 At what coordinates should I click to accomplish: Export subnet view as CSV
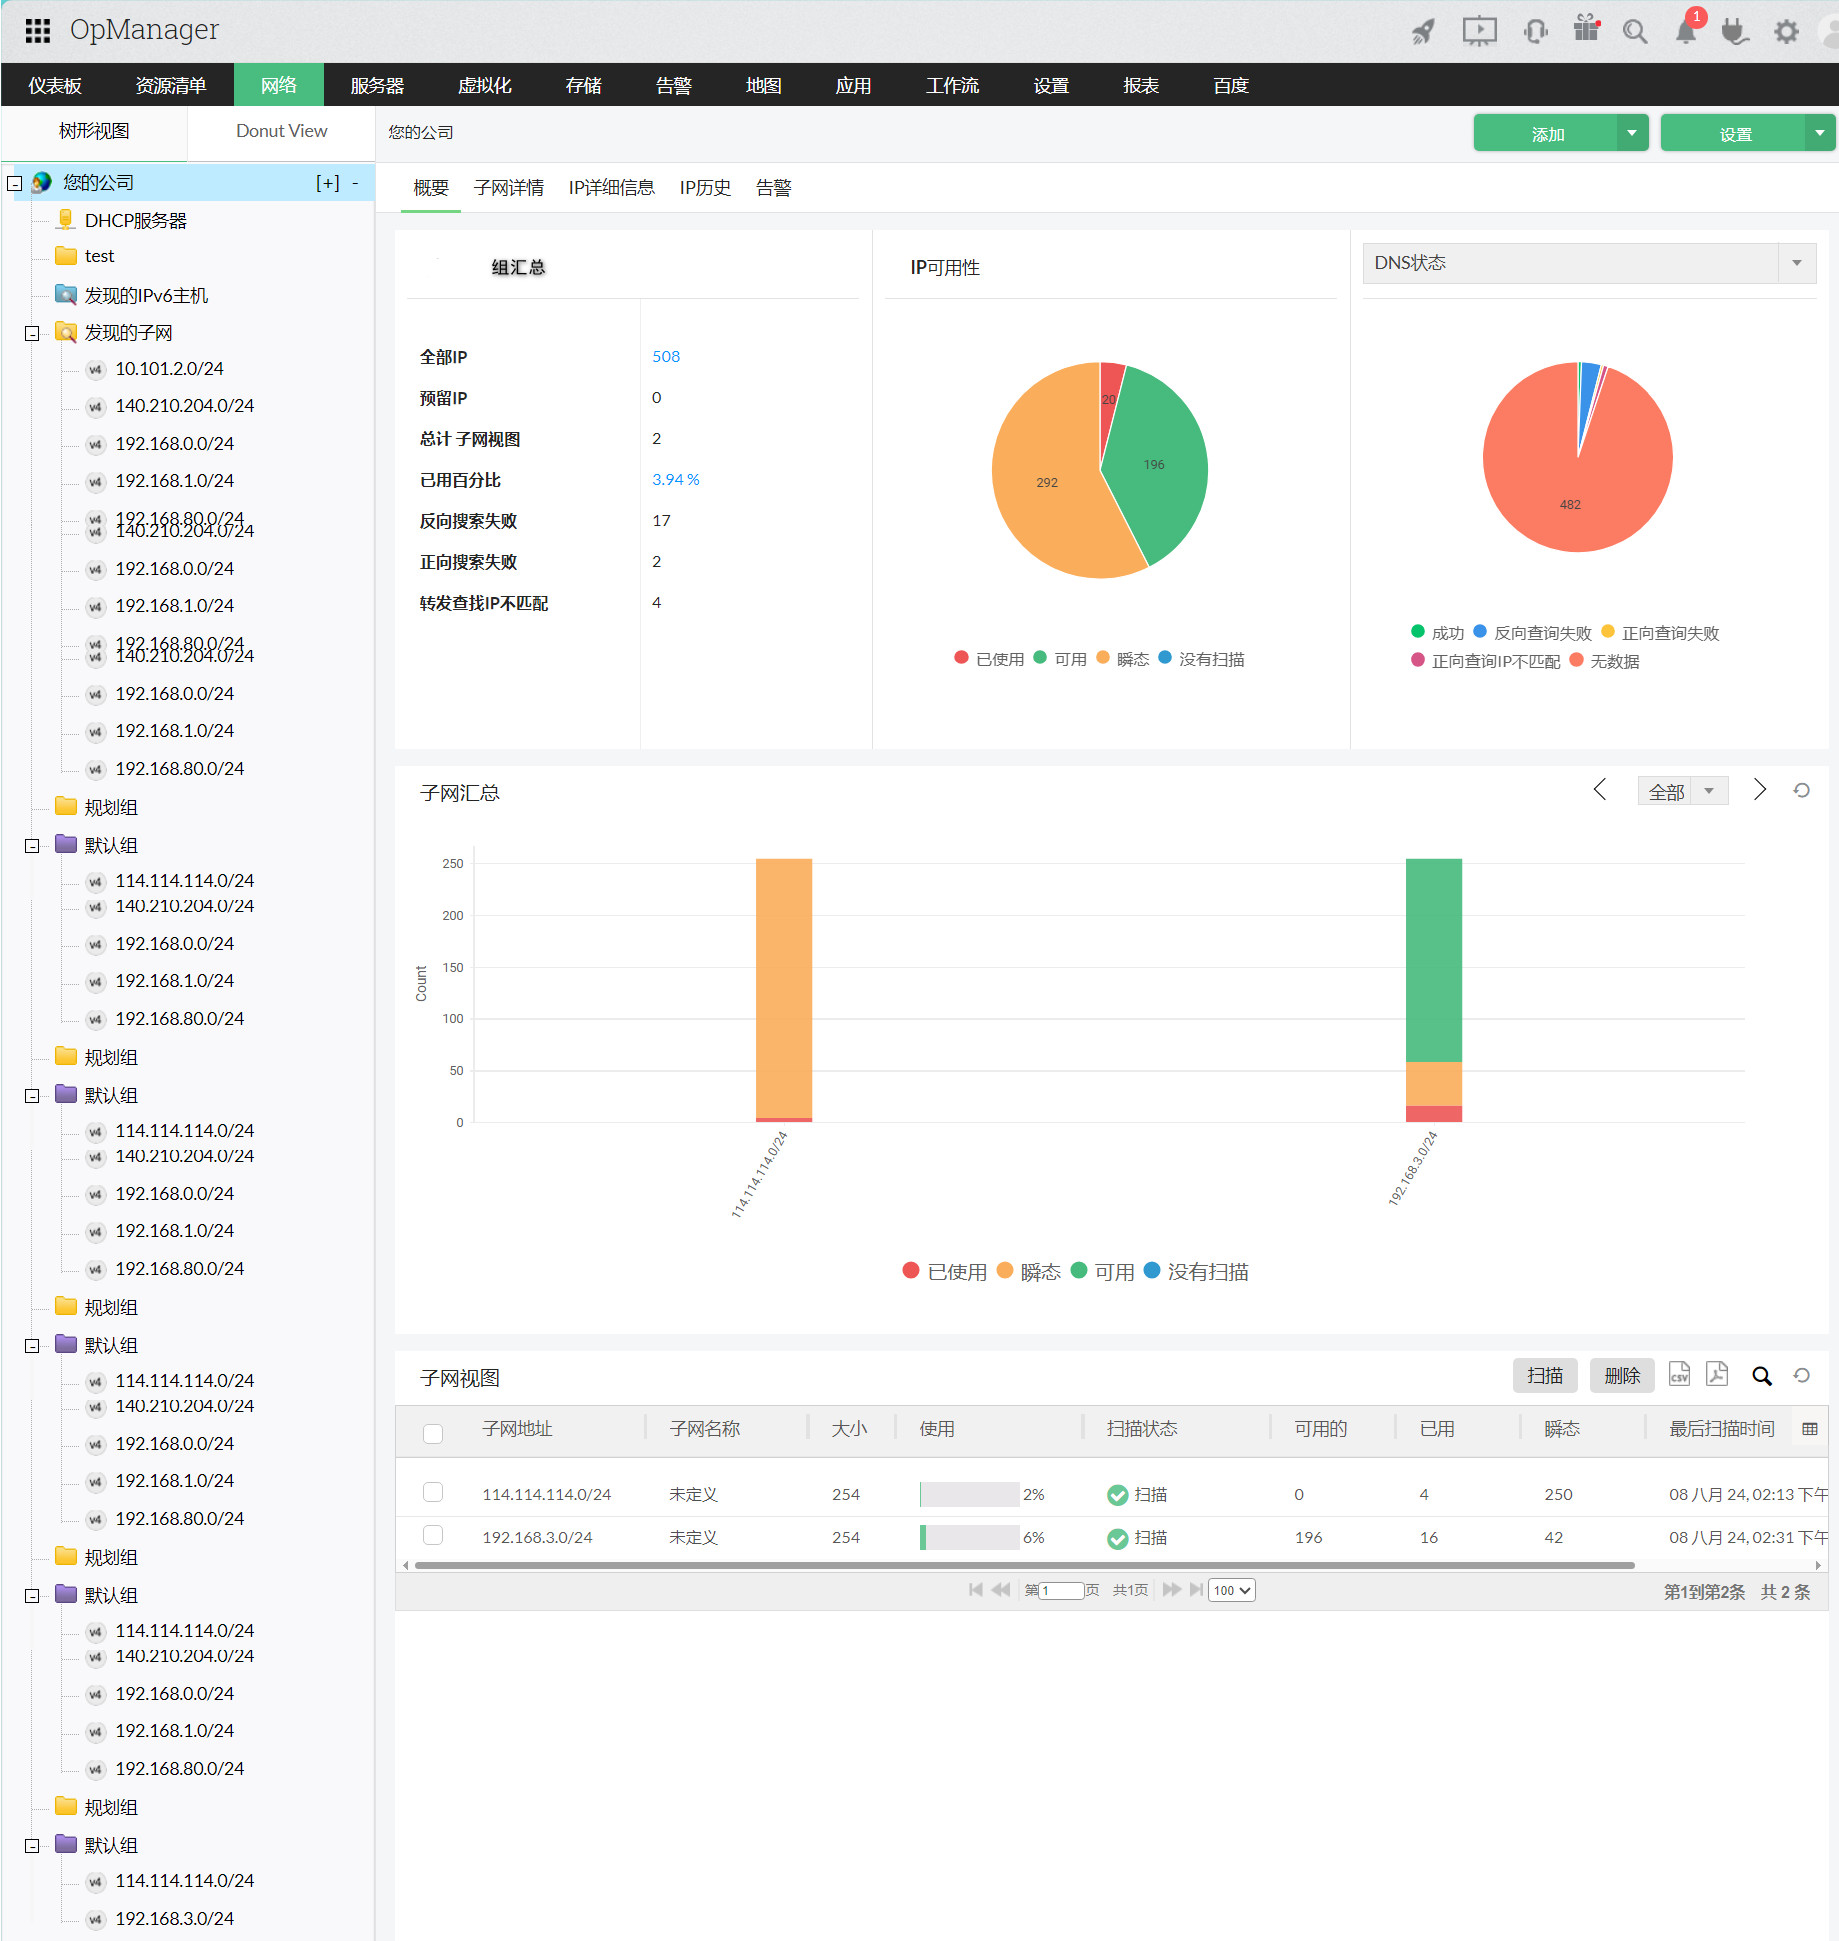(x=1679, y=1375)
